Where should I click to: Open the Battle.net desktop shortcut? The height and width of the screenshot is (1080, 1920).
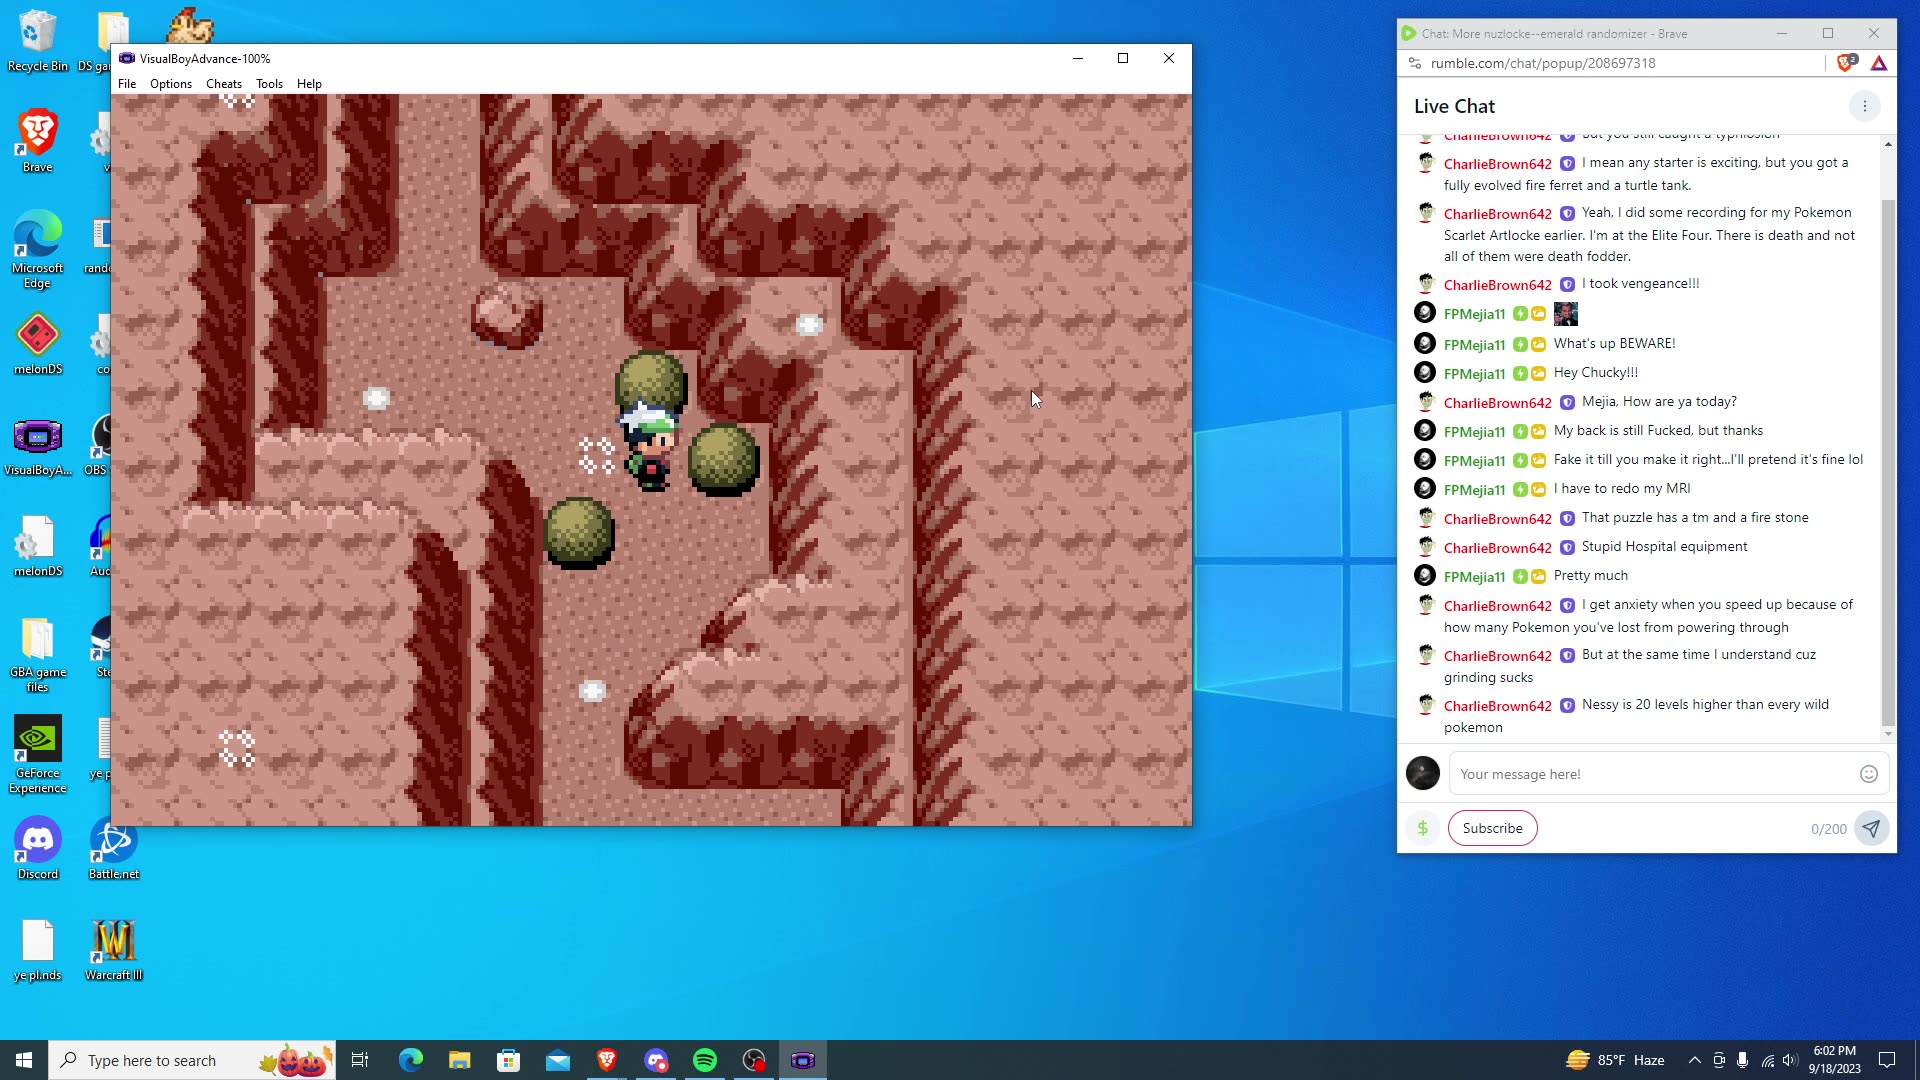click(x=114, y=849)
